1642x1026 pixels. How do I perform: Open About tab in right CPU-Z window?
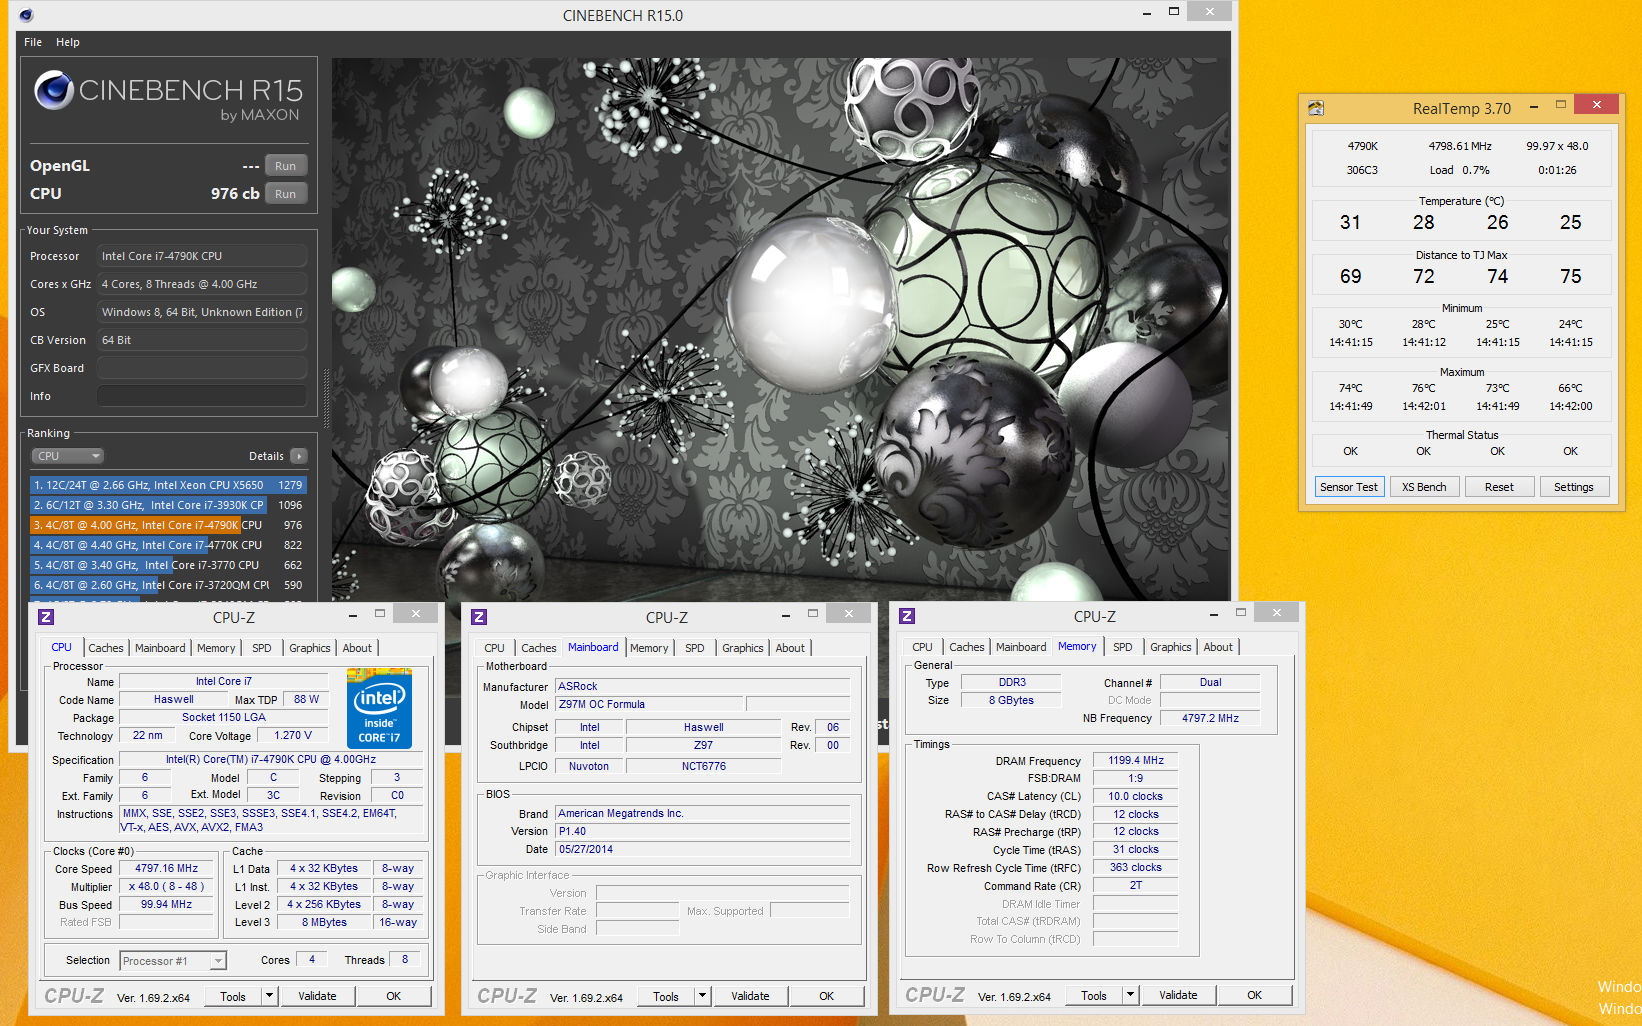click(1218, 647)
